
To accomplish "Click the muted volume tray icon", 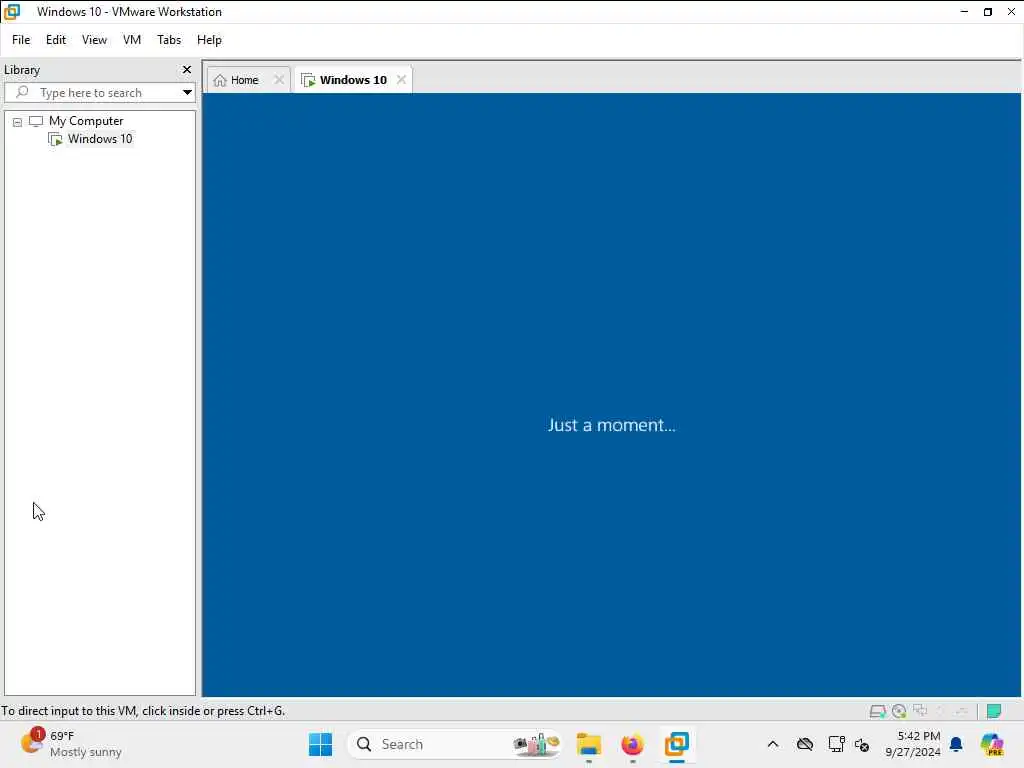I will tap(862, 745).
